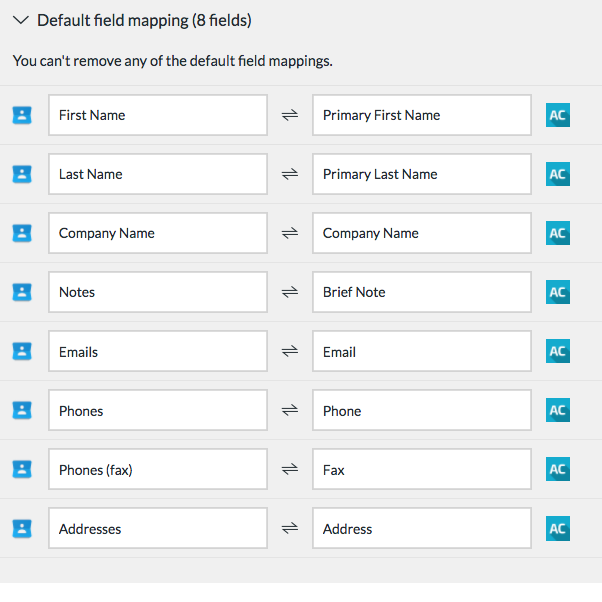The width and height of the screenshot is (602, 602).
Task: Click the contacts icon beside First Name
Action: pyautogui.click(x=22, y=115)
